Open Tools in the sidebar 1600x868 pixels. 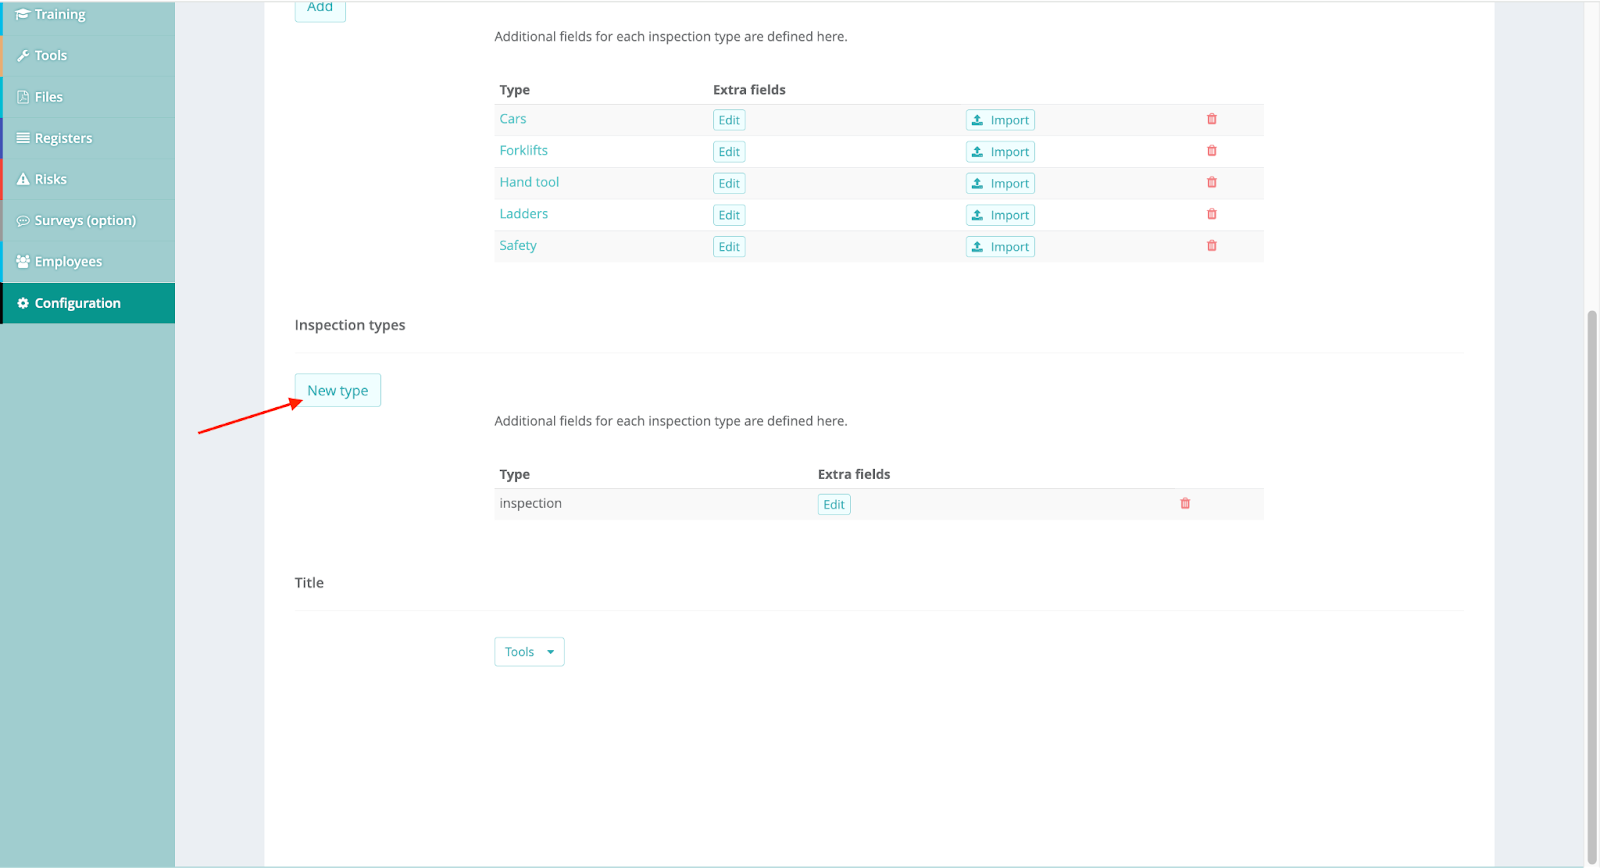point(88,56)
